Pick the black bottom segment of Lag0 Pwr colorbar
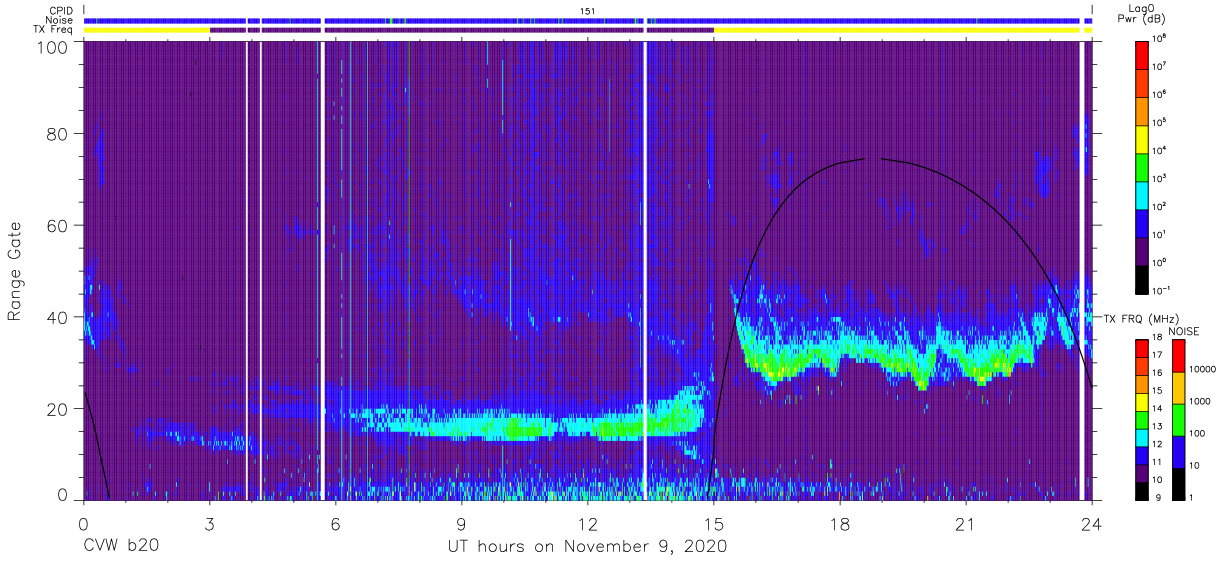This screenshot has height=567, width=1228. (1142, 280)
